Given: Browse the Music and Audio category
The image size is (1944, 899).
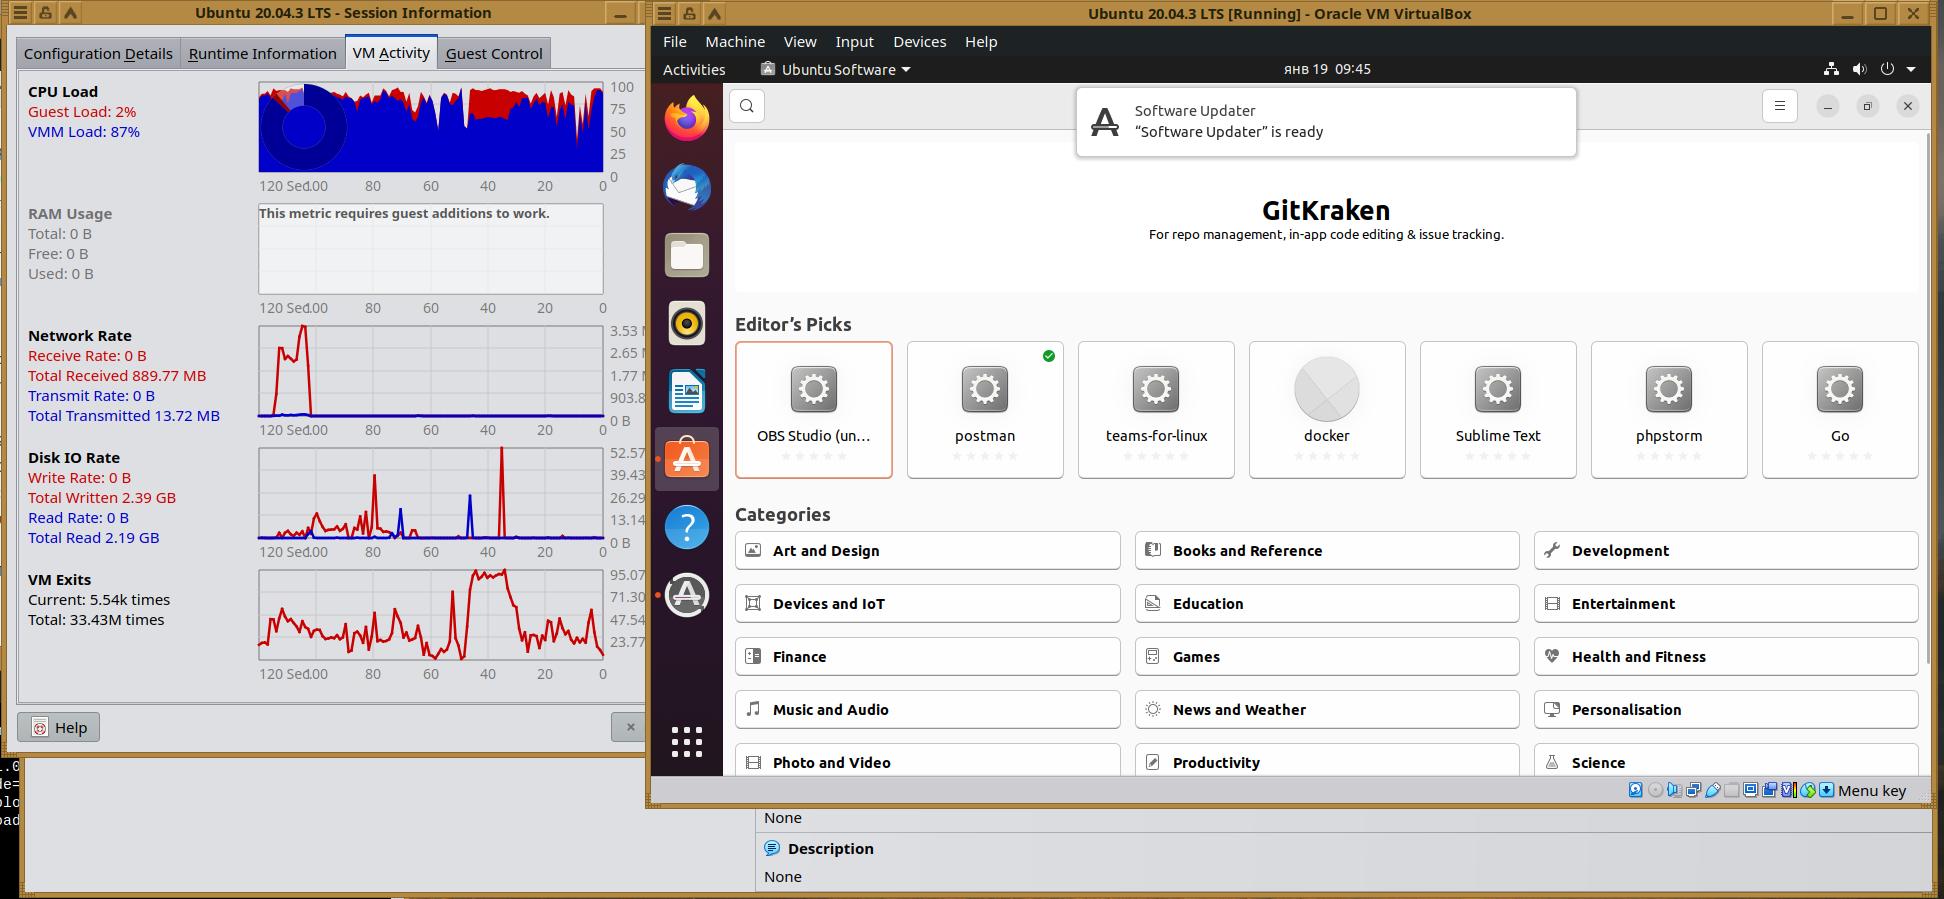Looking at the screenshot, I should pos(928,709).
